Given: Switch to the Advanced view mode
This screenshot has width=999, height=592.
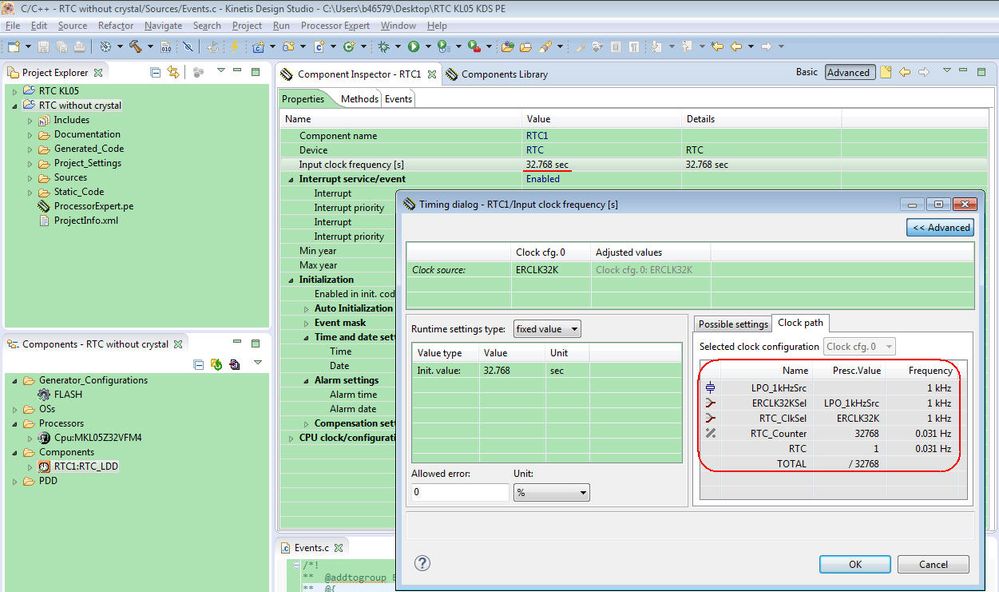Looking at the screenshot, I should coord(848,72).
